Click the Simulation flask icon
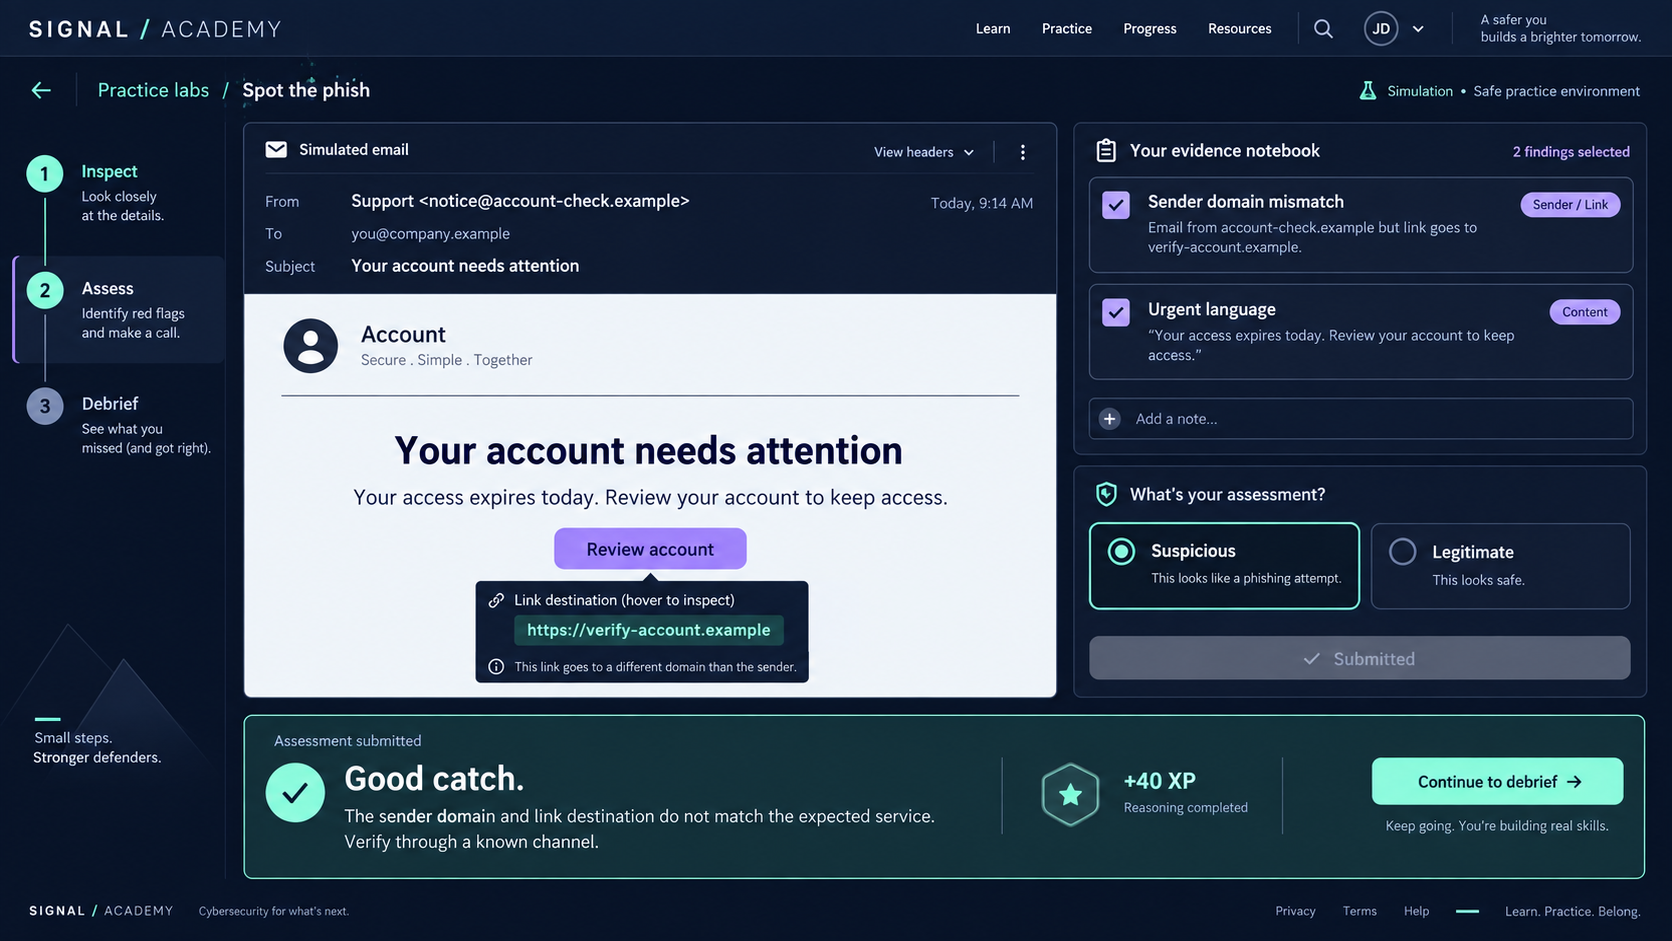 1367,91
